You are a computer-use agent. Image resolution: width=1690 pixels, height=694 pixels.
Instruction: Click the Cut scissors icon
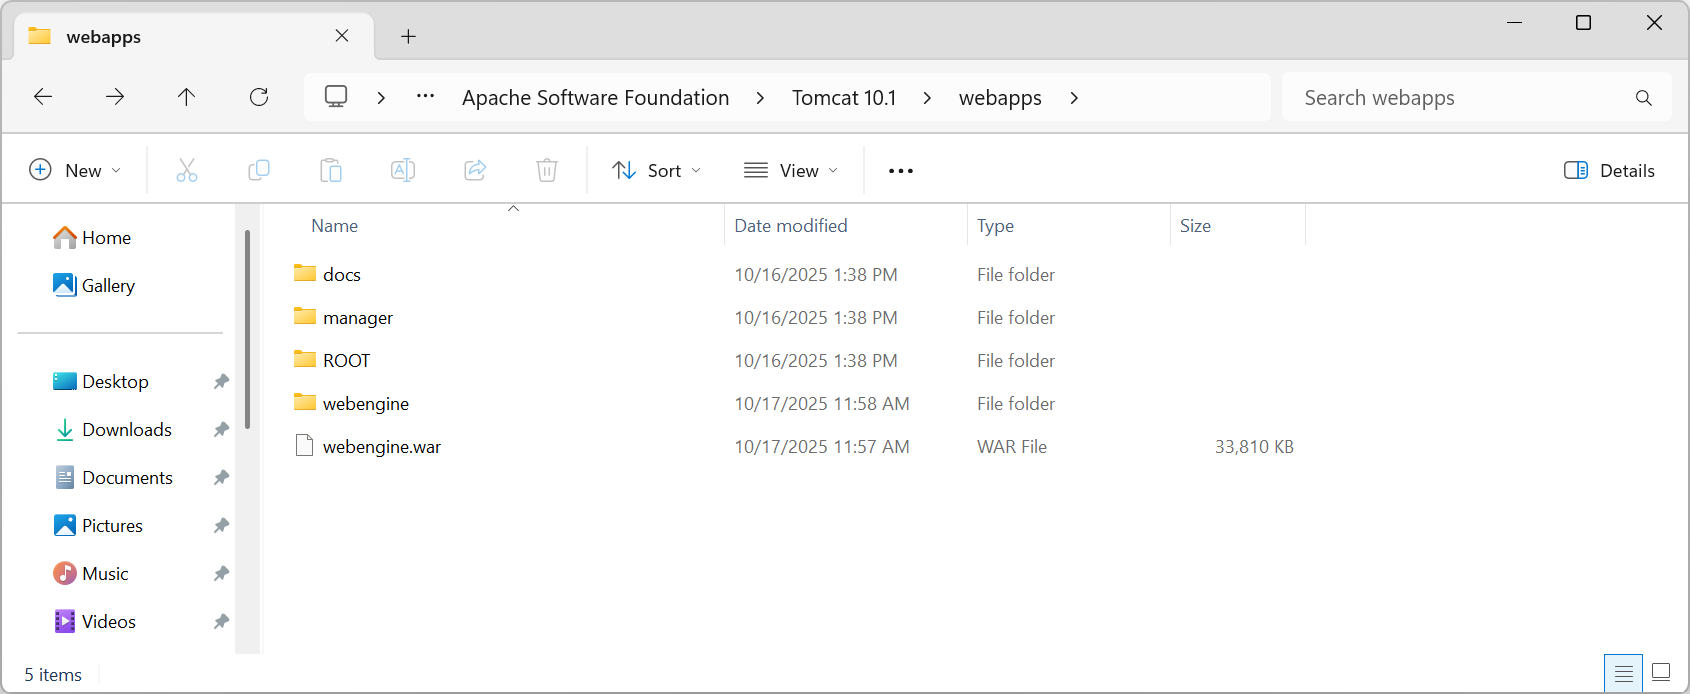click(187, 170)
